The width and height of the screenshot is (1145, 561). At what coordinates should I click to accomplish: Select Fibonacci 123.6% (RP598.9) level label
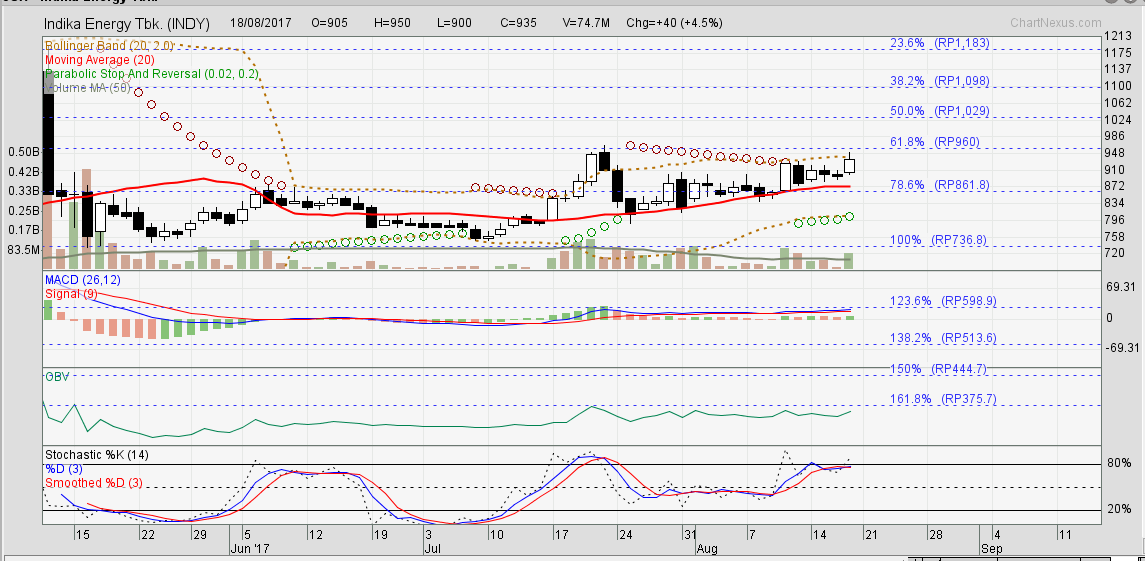[x=943, y=301]
